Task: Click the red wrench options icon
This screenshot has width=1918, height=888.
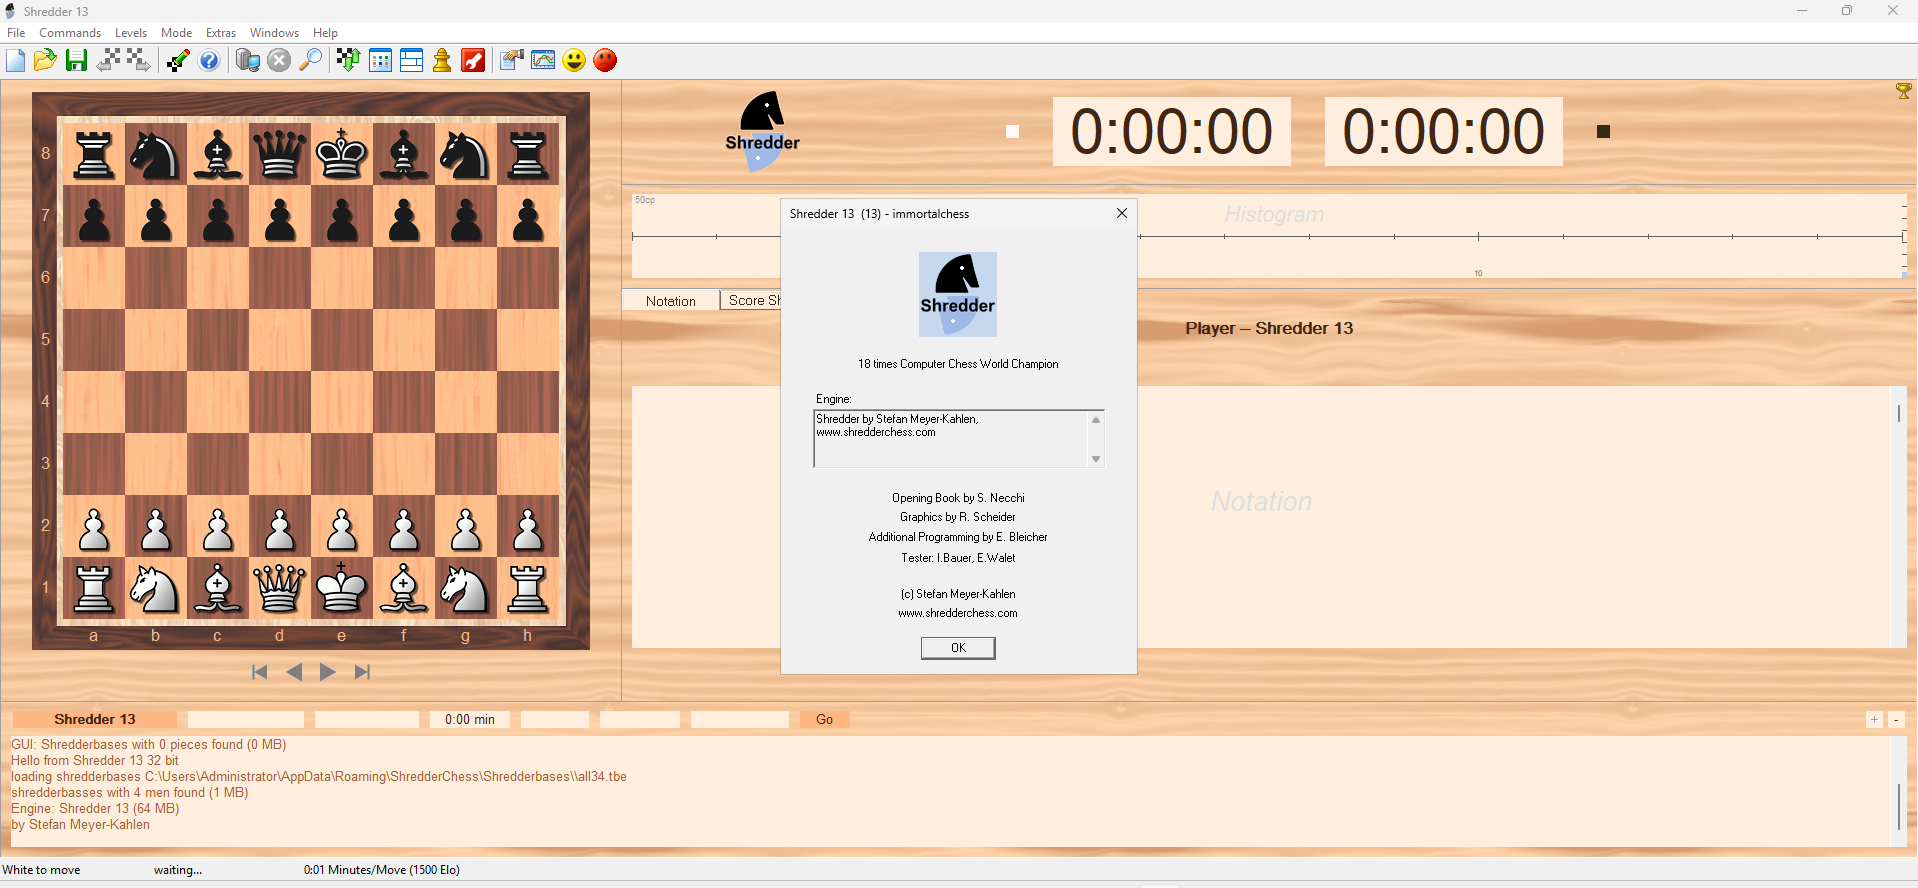Action: click(x=473, y=61)
